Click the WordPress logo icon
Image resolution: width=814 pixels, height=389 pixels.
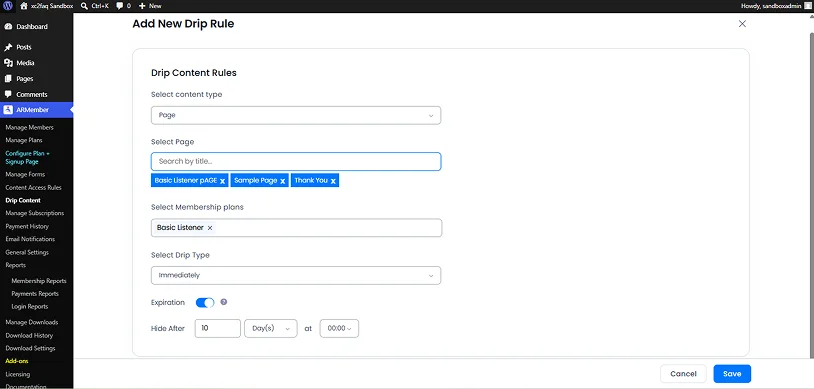(x=8, y=6)
